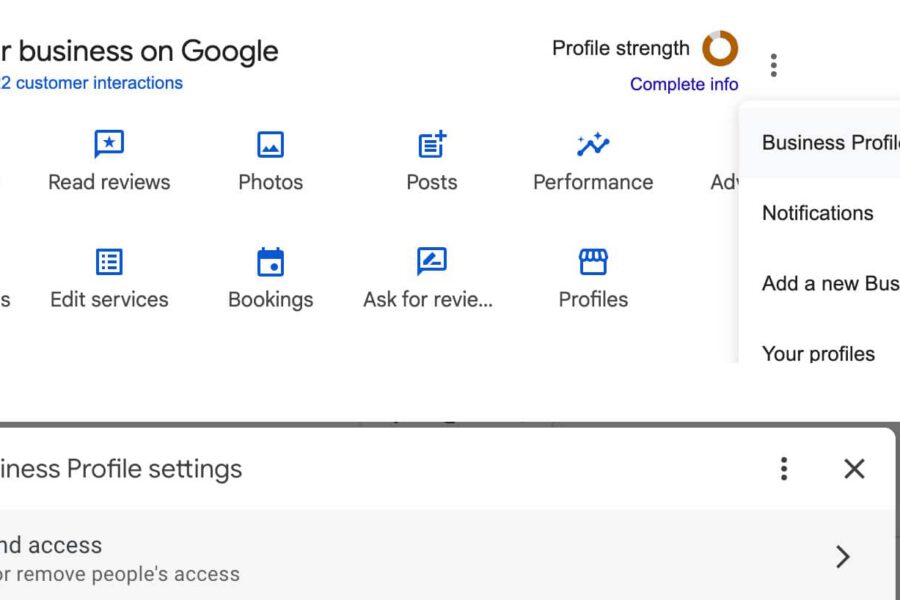Click the Posts label

click(432, 182)
